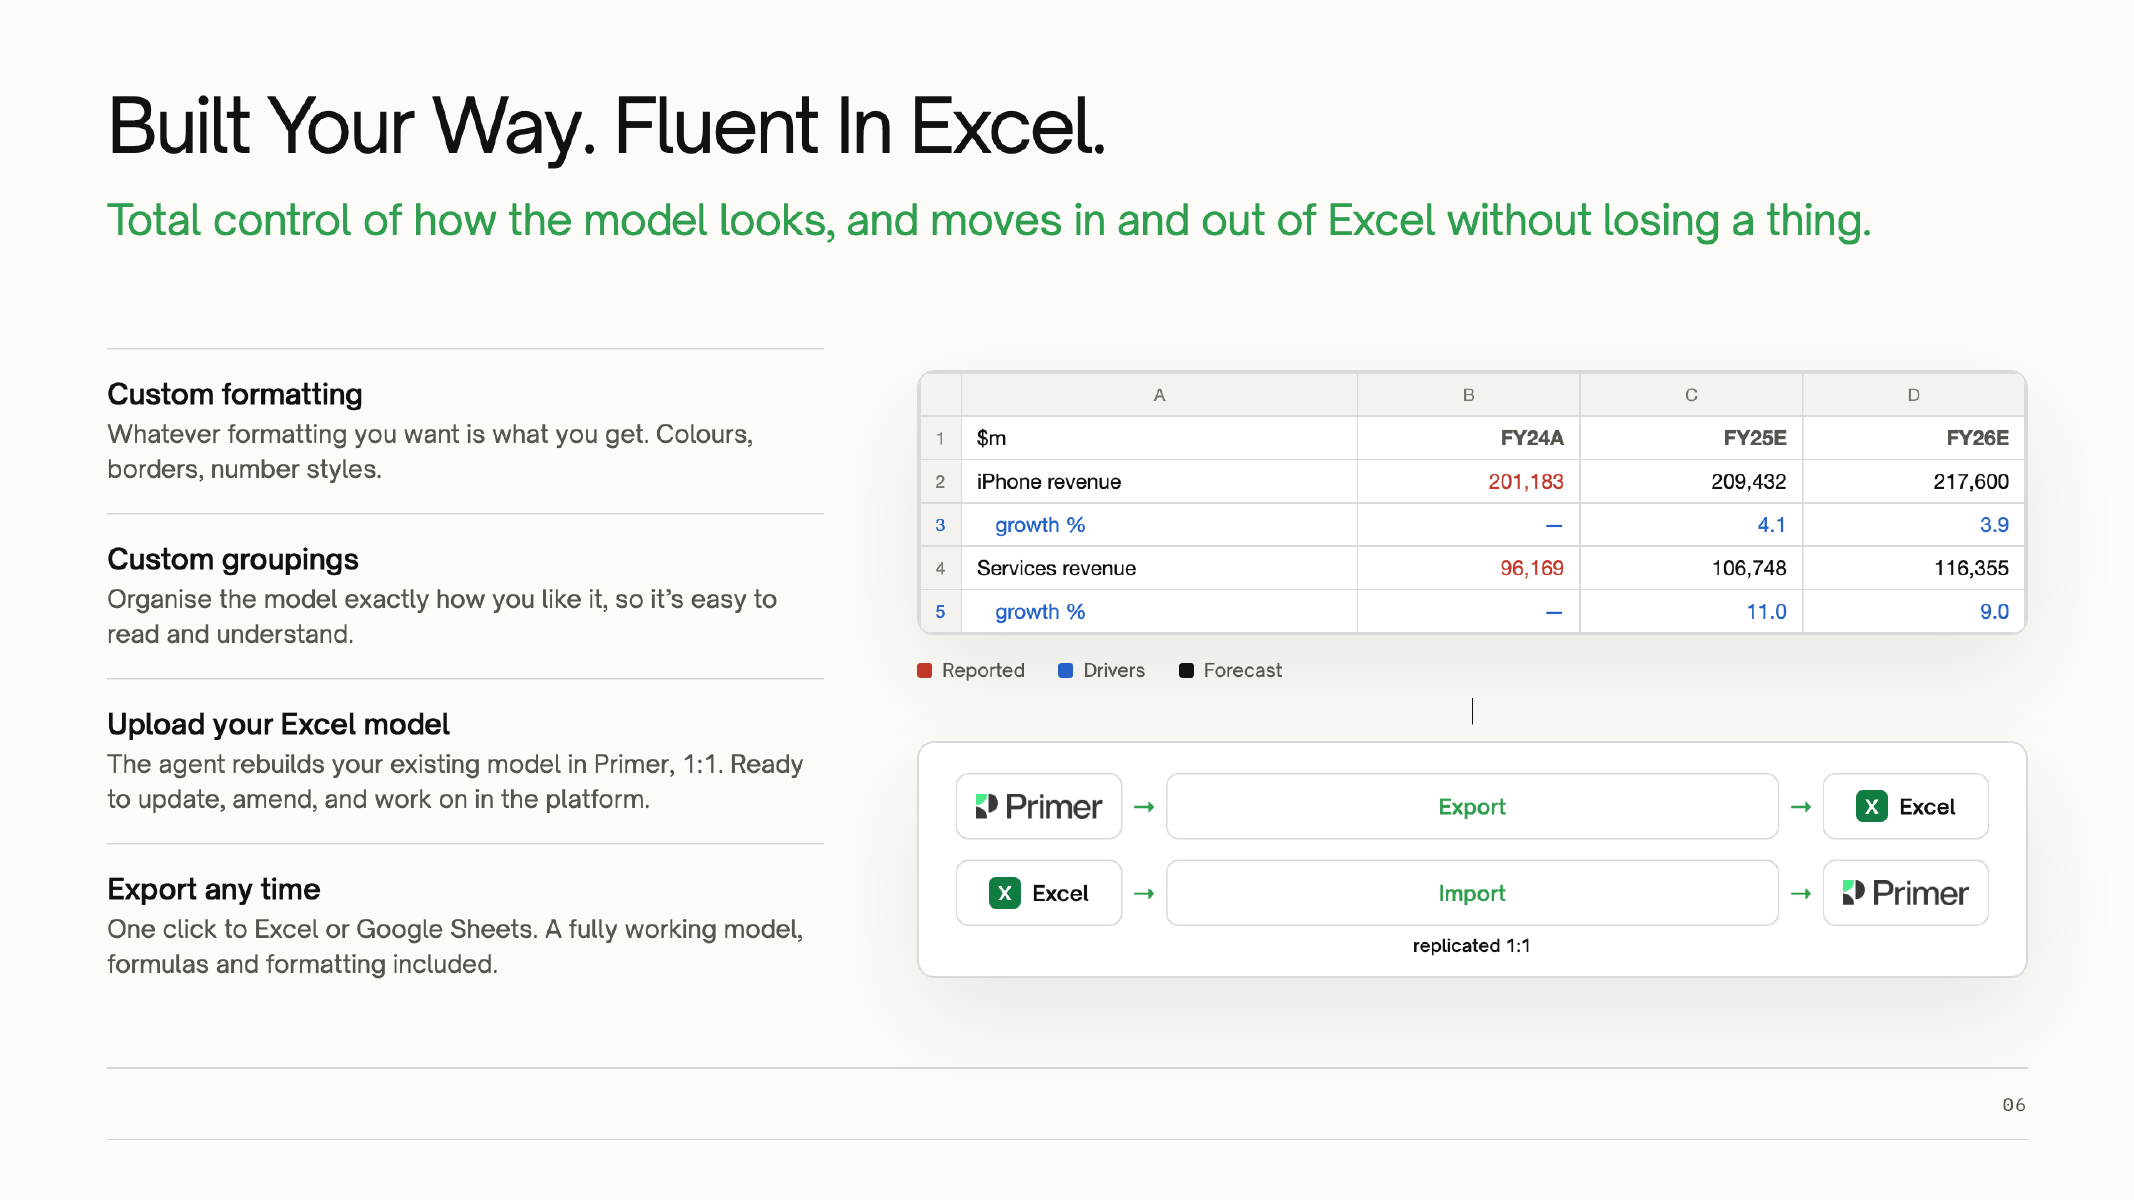Viewport: 2134px width, 1200px height.
Task: Click the 'Reported' legend label
Action: tap(983, 670)
